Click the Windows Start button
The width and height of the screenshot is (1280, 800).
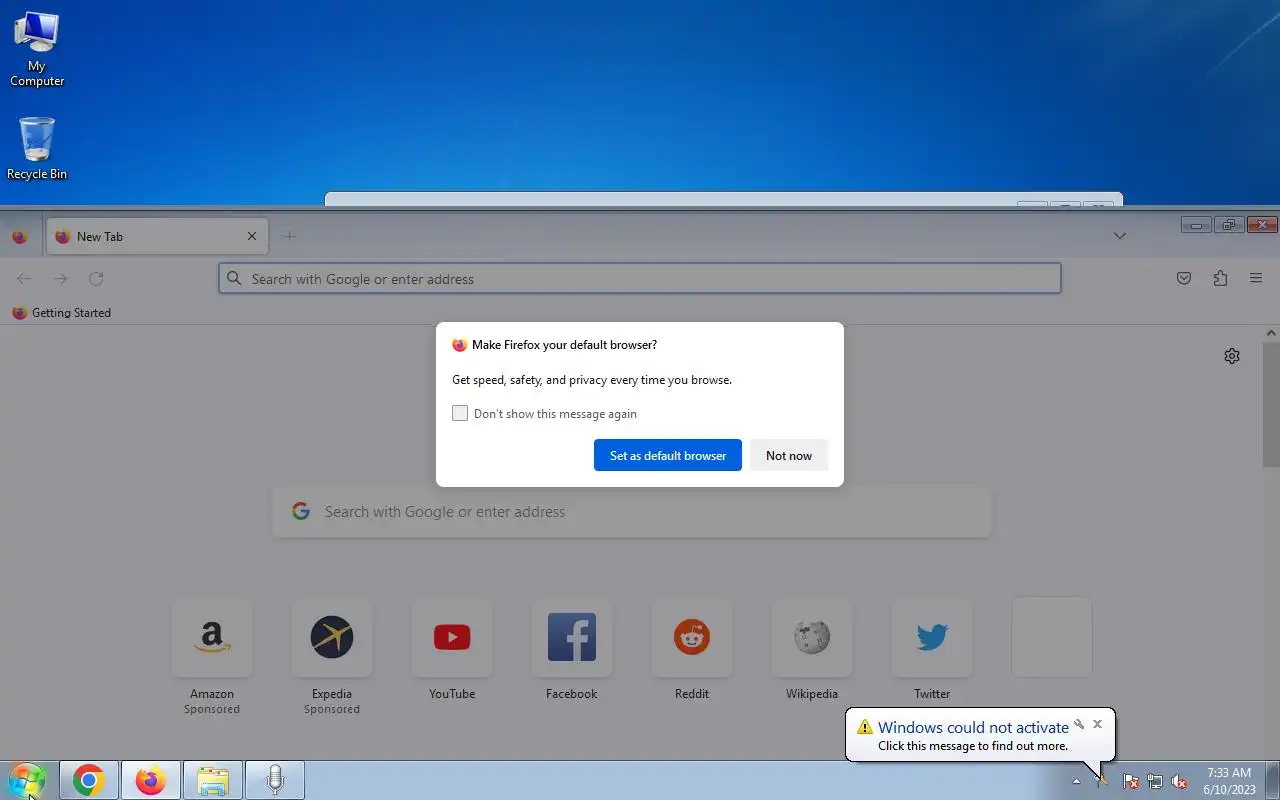pyautogui.click(x=27, y=780)
